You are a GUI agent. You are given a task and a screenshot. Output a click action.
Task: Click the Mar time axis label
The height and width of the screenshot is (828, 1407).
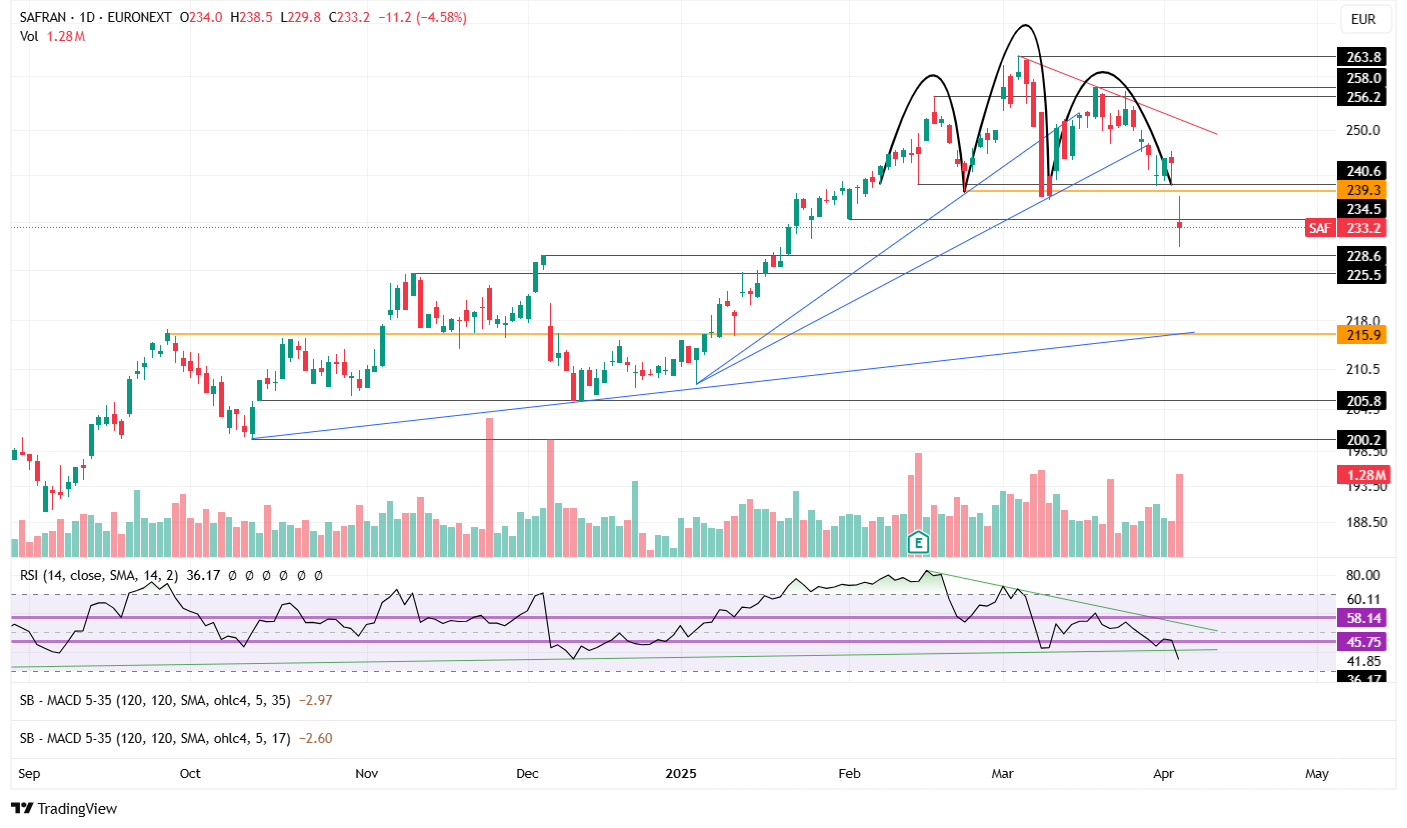tap(1003, 773)
